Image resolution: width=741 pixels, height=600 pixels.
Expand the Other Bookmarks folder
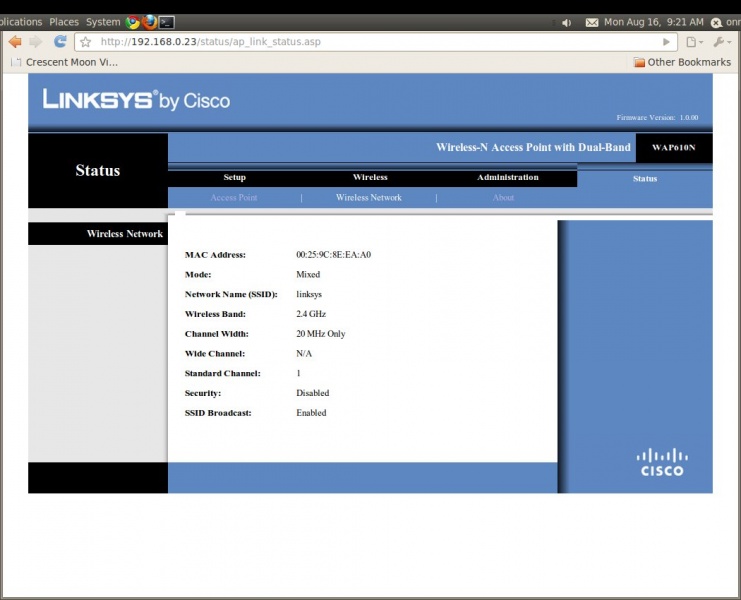click(682, 62)
